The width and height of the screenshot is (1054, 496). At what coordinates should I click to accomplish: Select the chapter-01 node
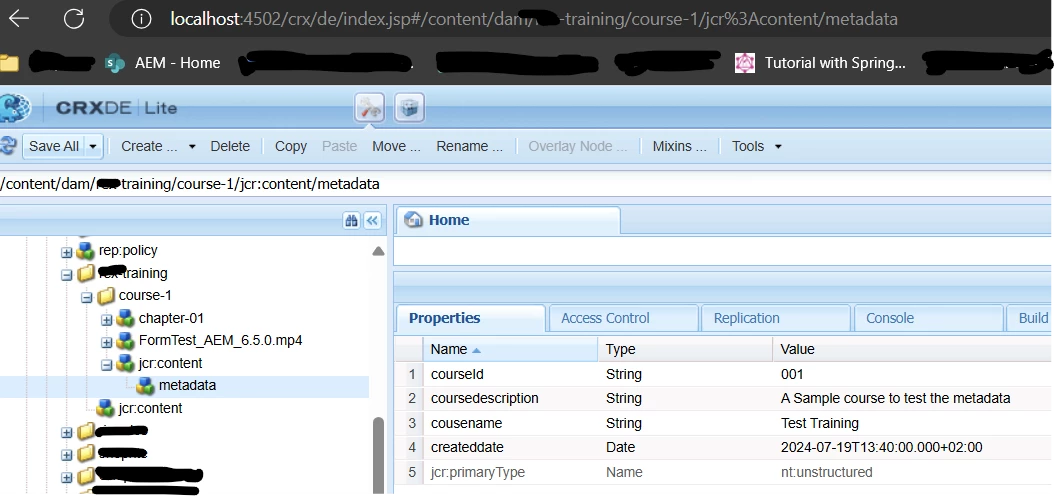point(171,318)
